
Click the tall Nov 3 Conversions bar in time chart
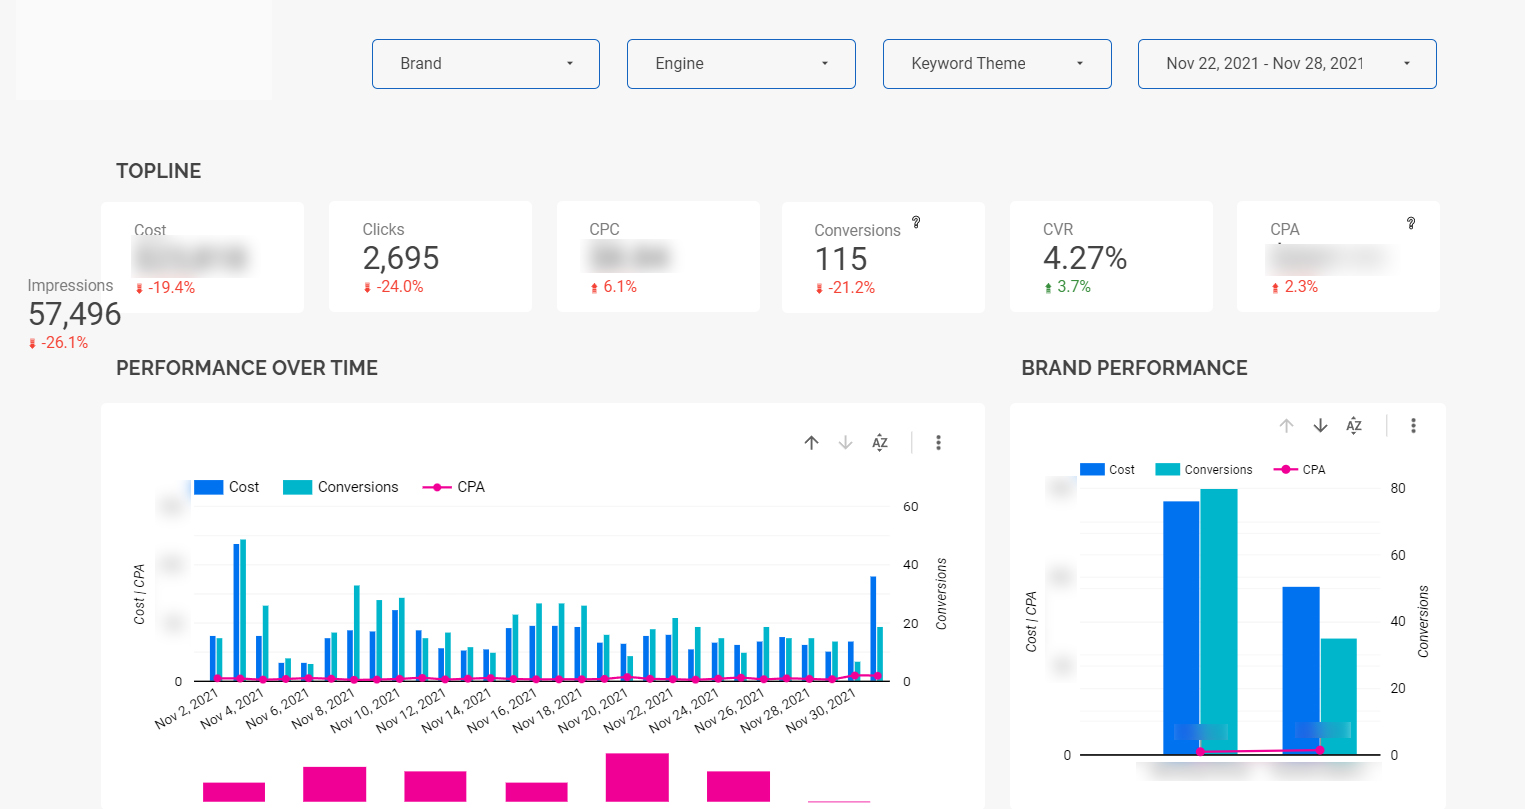[243, 610]
